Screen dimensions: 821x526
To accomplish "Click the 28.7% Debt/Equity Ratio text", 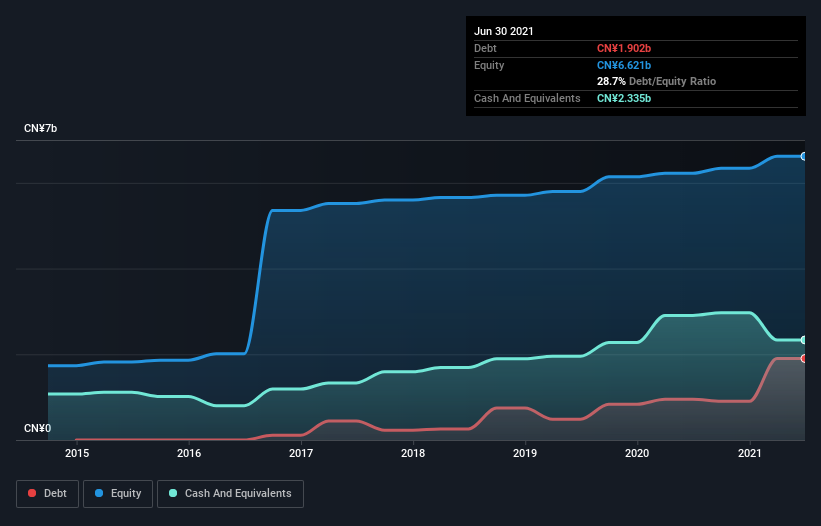I will [x=657, y=82].
